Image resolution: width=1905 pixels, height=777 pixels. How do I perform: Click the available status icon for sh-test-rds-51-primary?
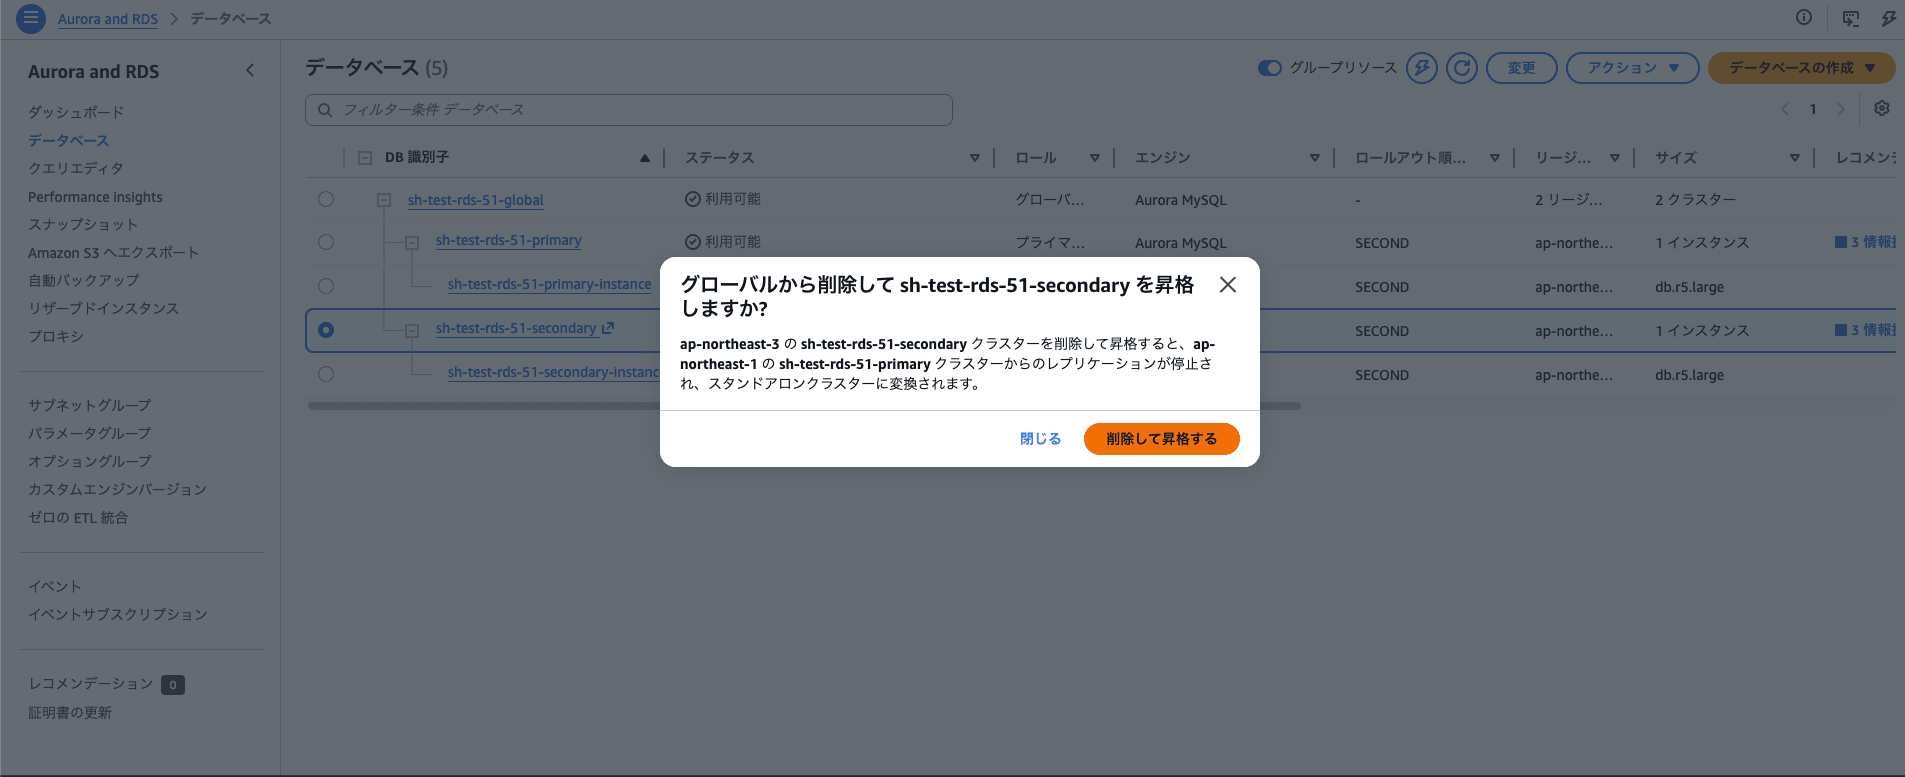(x=692, y=242)
